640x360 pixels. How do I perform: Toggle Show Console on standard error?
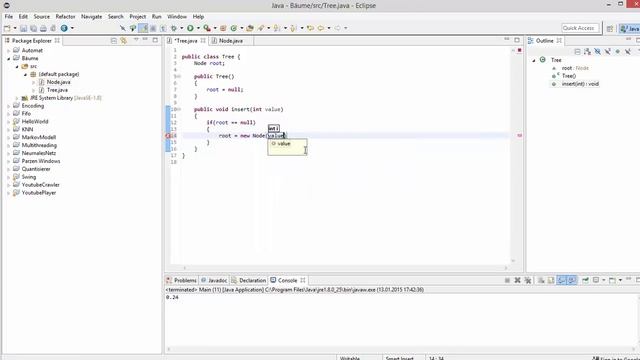point(572,280)
